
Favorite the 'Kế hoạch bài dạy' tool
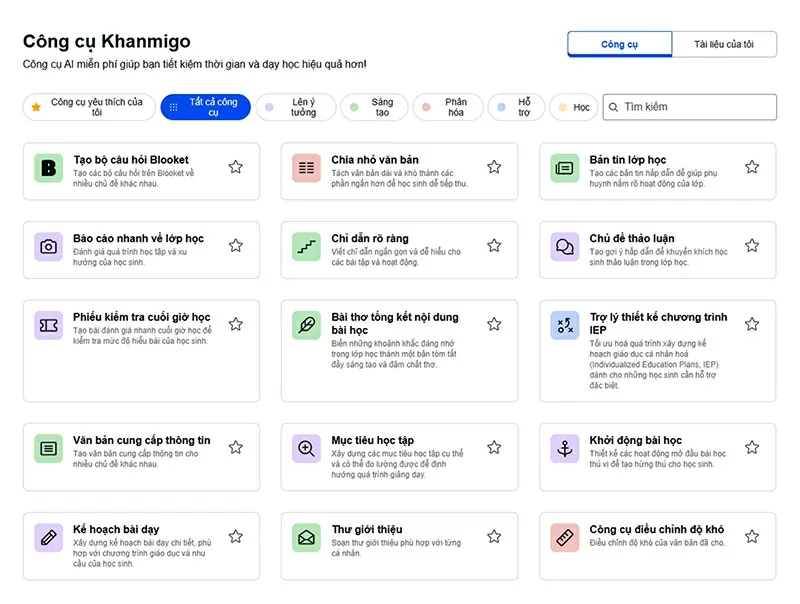click(235, 536)
